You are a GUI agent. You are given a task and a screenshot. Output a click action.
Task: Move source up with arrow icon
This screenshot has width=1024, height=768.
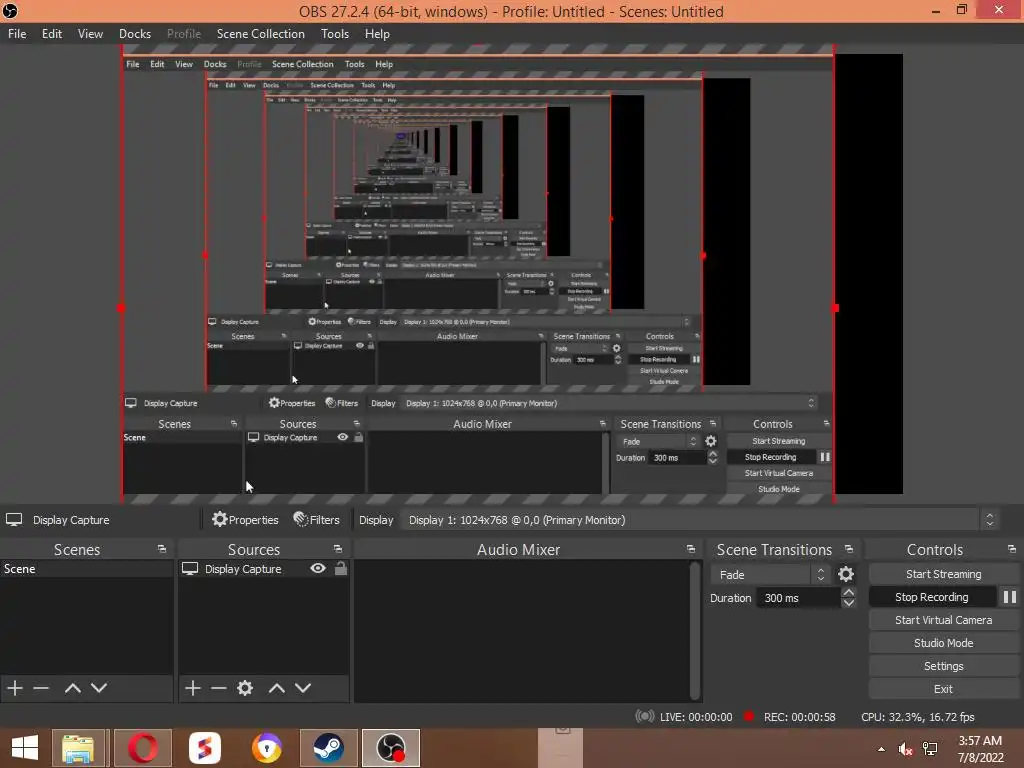pyautogui.click(x=277, y=688)
